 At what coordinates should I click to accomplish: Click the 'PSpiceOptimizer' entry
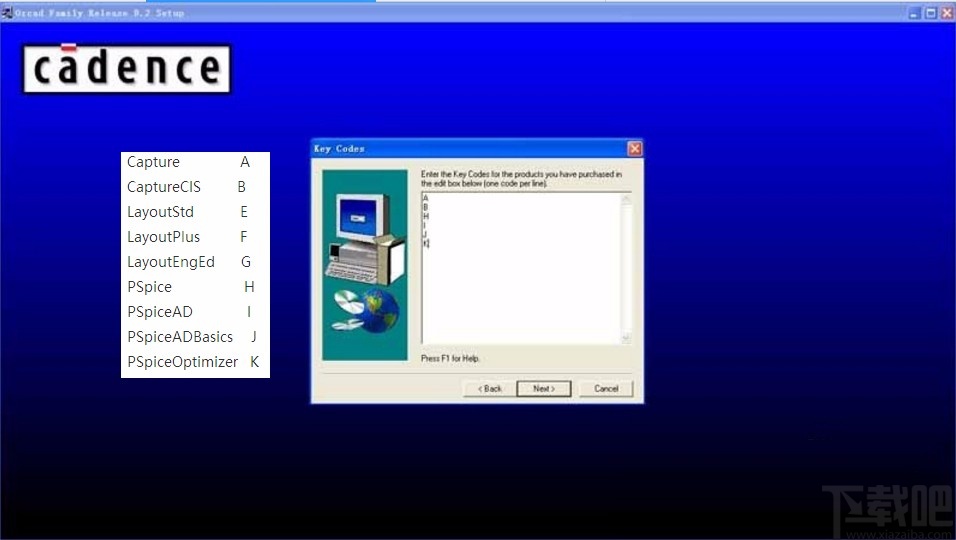click(182, 362)
